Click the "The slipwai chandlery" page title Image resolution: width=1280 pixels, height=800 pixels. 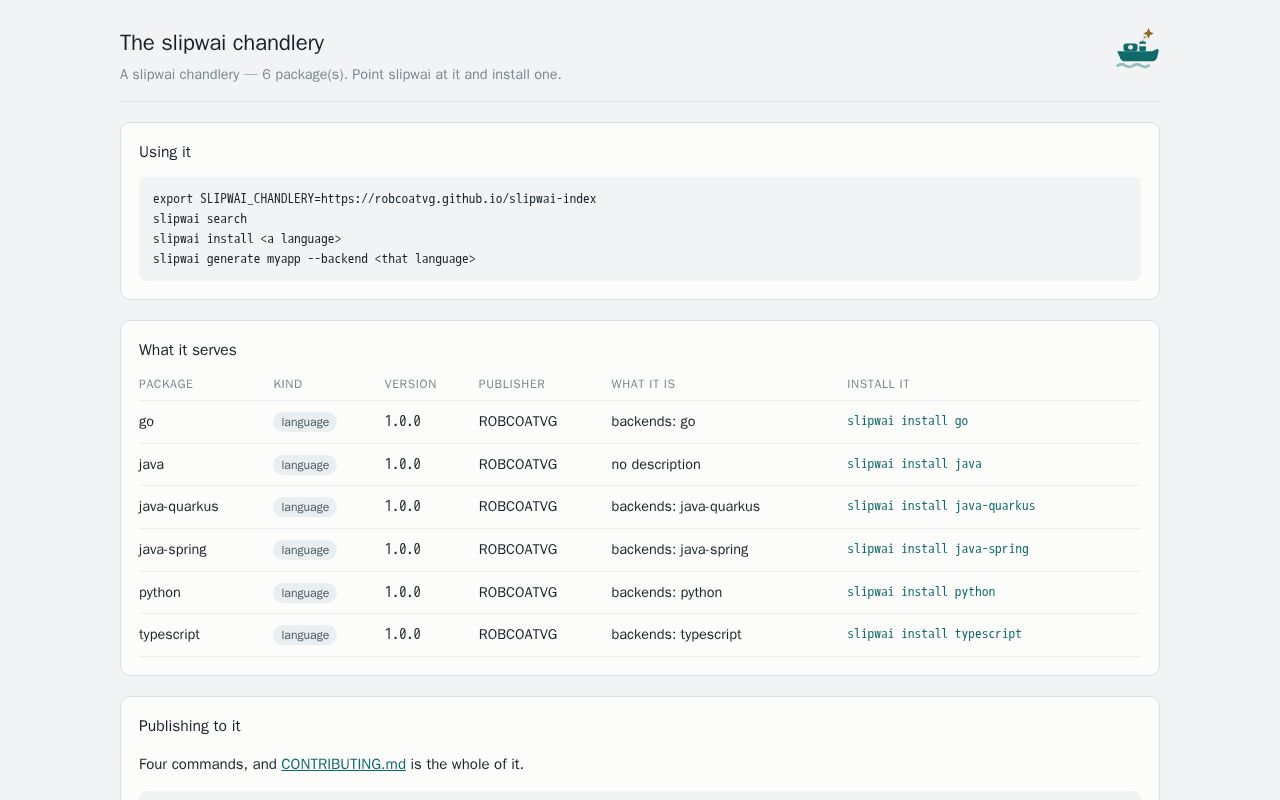pyautogui.click(x=222, y=43)
